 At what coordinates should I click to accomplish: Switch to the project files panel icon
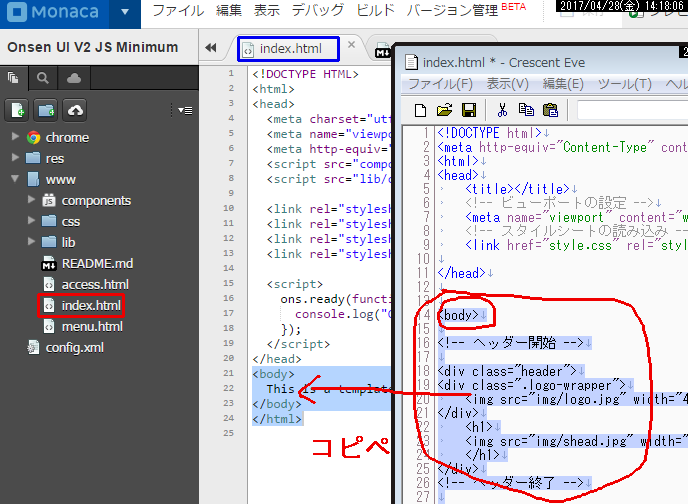click(x=14, y=78)
